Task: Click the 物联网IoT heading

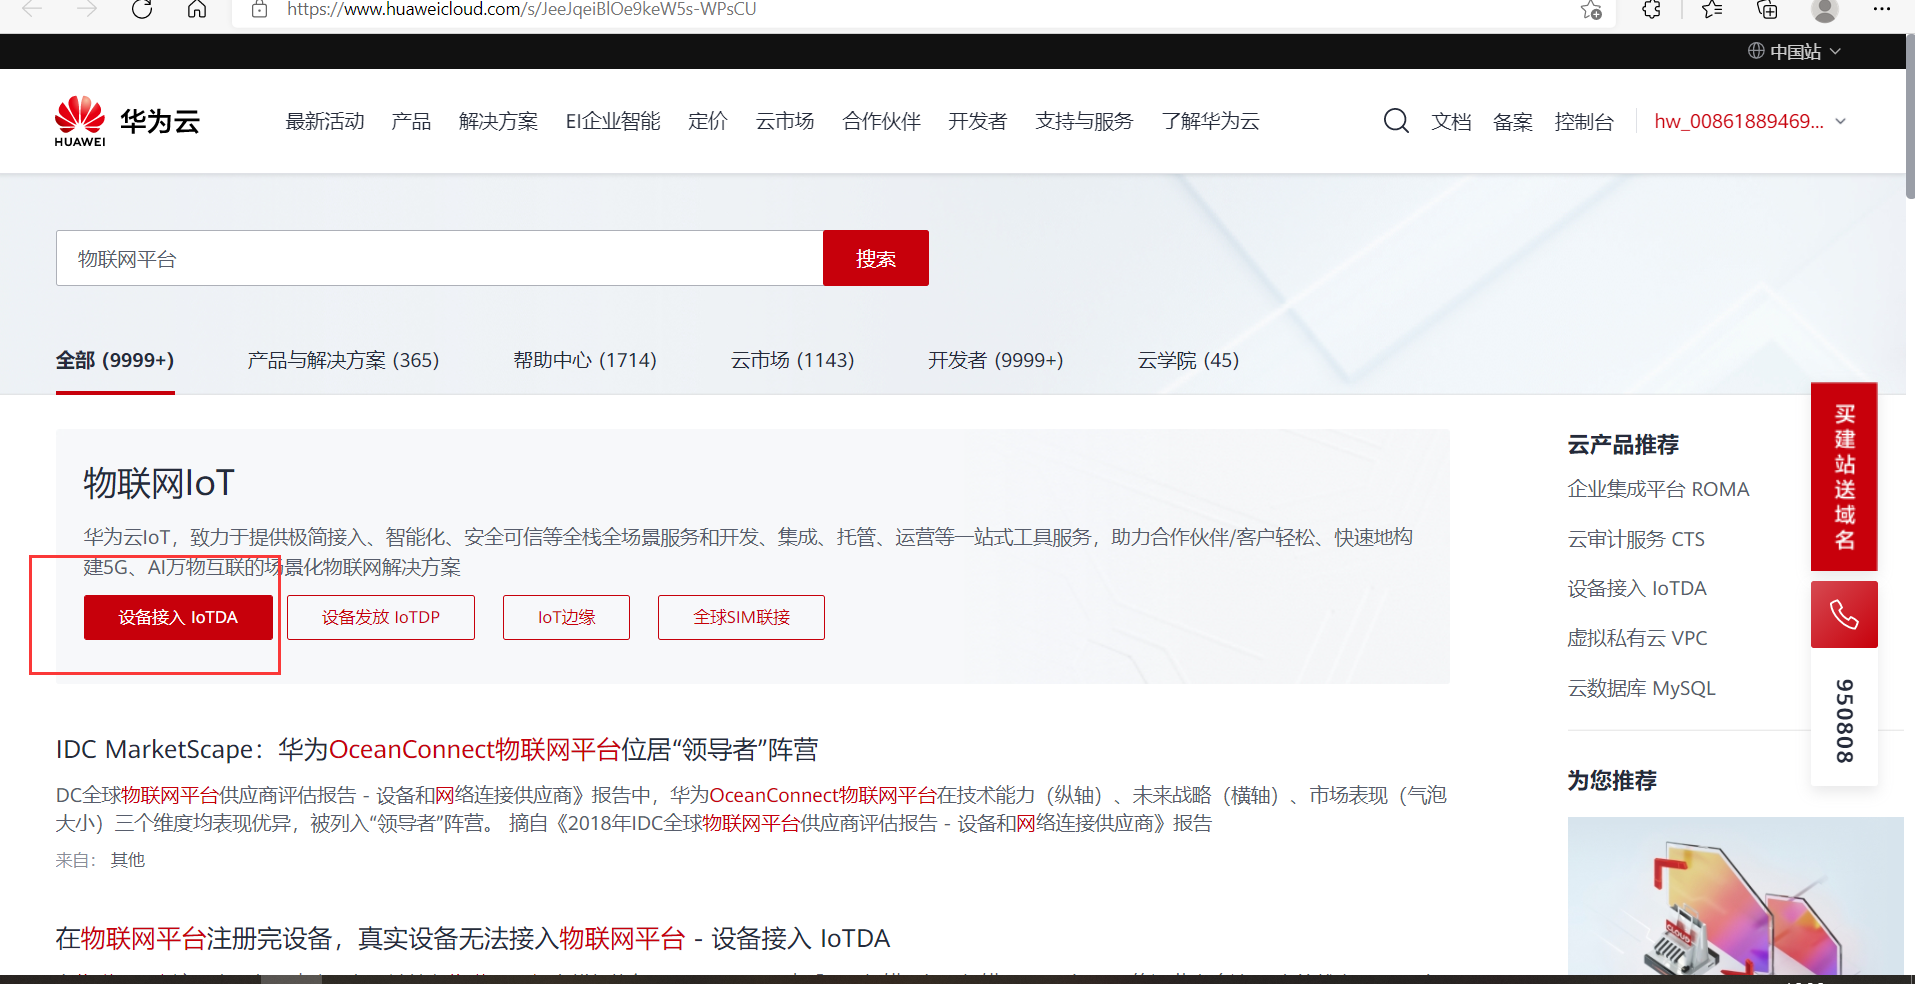Action: [x=159, y=483]
